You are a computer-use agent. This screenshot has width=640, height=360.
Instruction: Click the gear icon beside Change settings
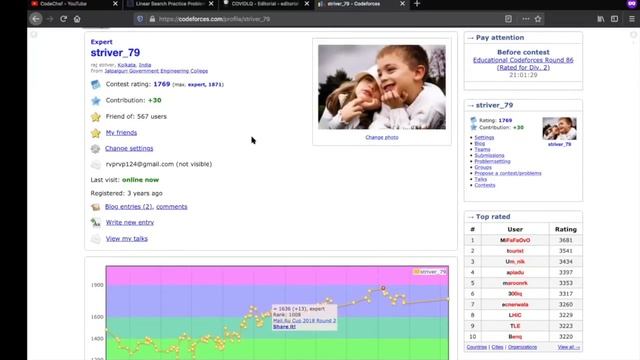(95, 149)
